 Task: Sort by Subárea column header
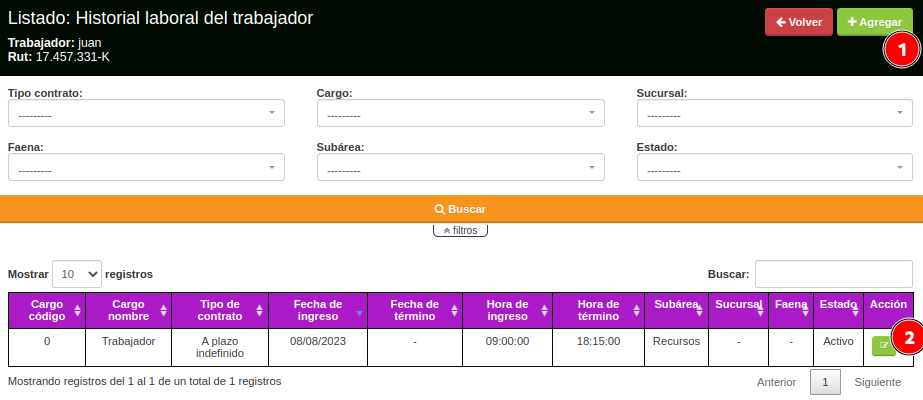coord(676,311)
